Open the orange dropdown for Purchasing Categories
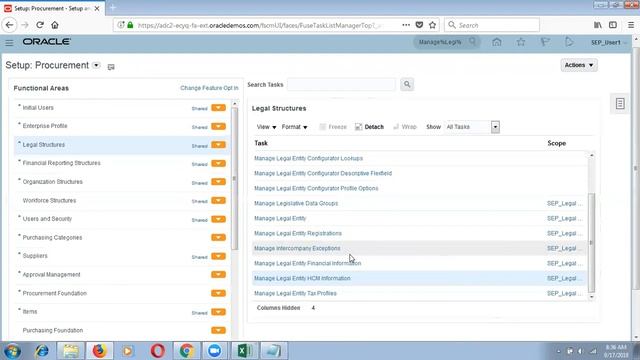This screenshot has width=640, height=360. 218,238
